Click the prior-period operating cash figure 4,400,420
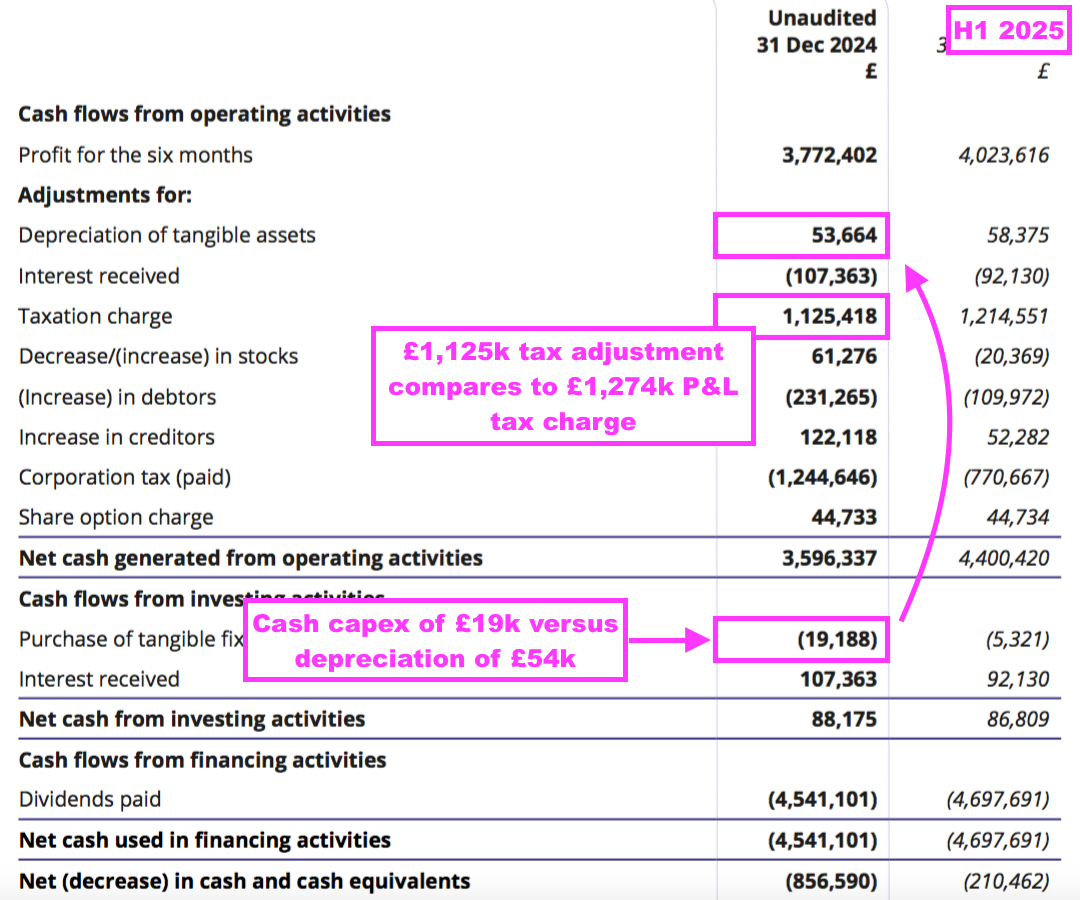 click(x=1003, y=558)
